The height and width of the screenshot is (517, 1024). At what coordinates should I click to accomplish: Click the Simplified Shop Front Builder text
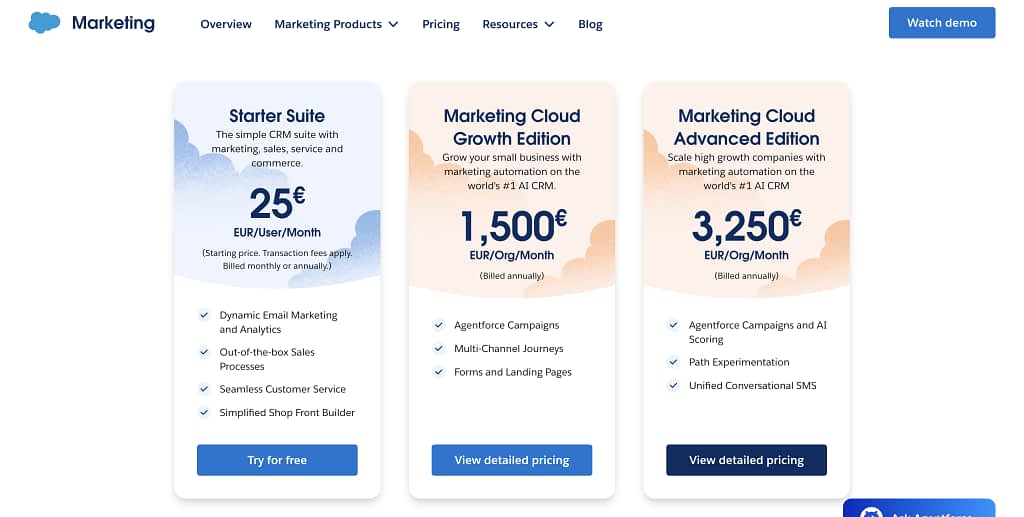[287, 413]
